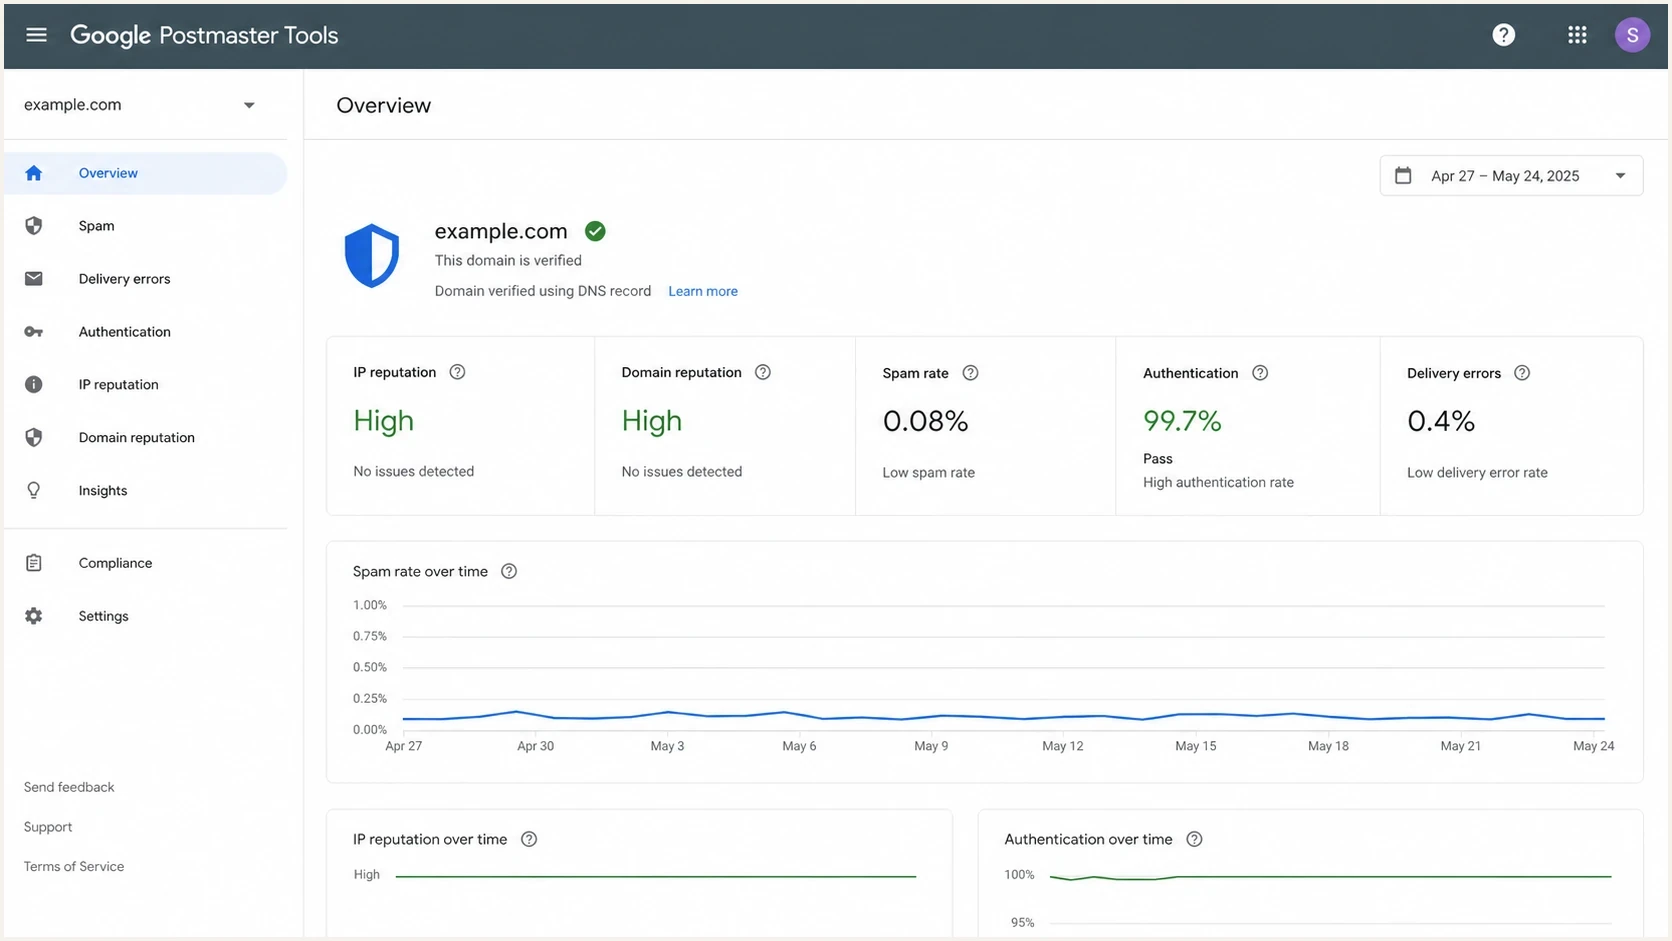1672x941 pixels.
Task: Click the Authentication over time chart line
Action: 1330,877
